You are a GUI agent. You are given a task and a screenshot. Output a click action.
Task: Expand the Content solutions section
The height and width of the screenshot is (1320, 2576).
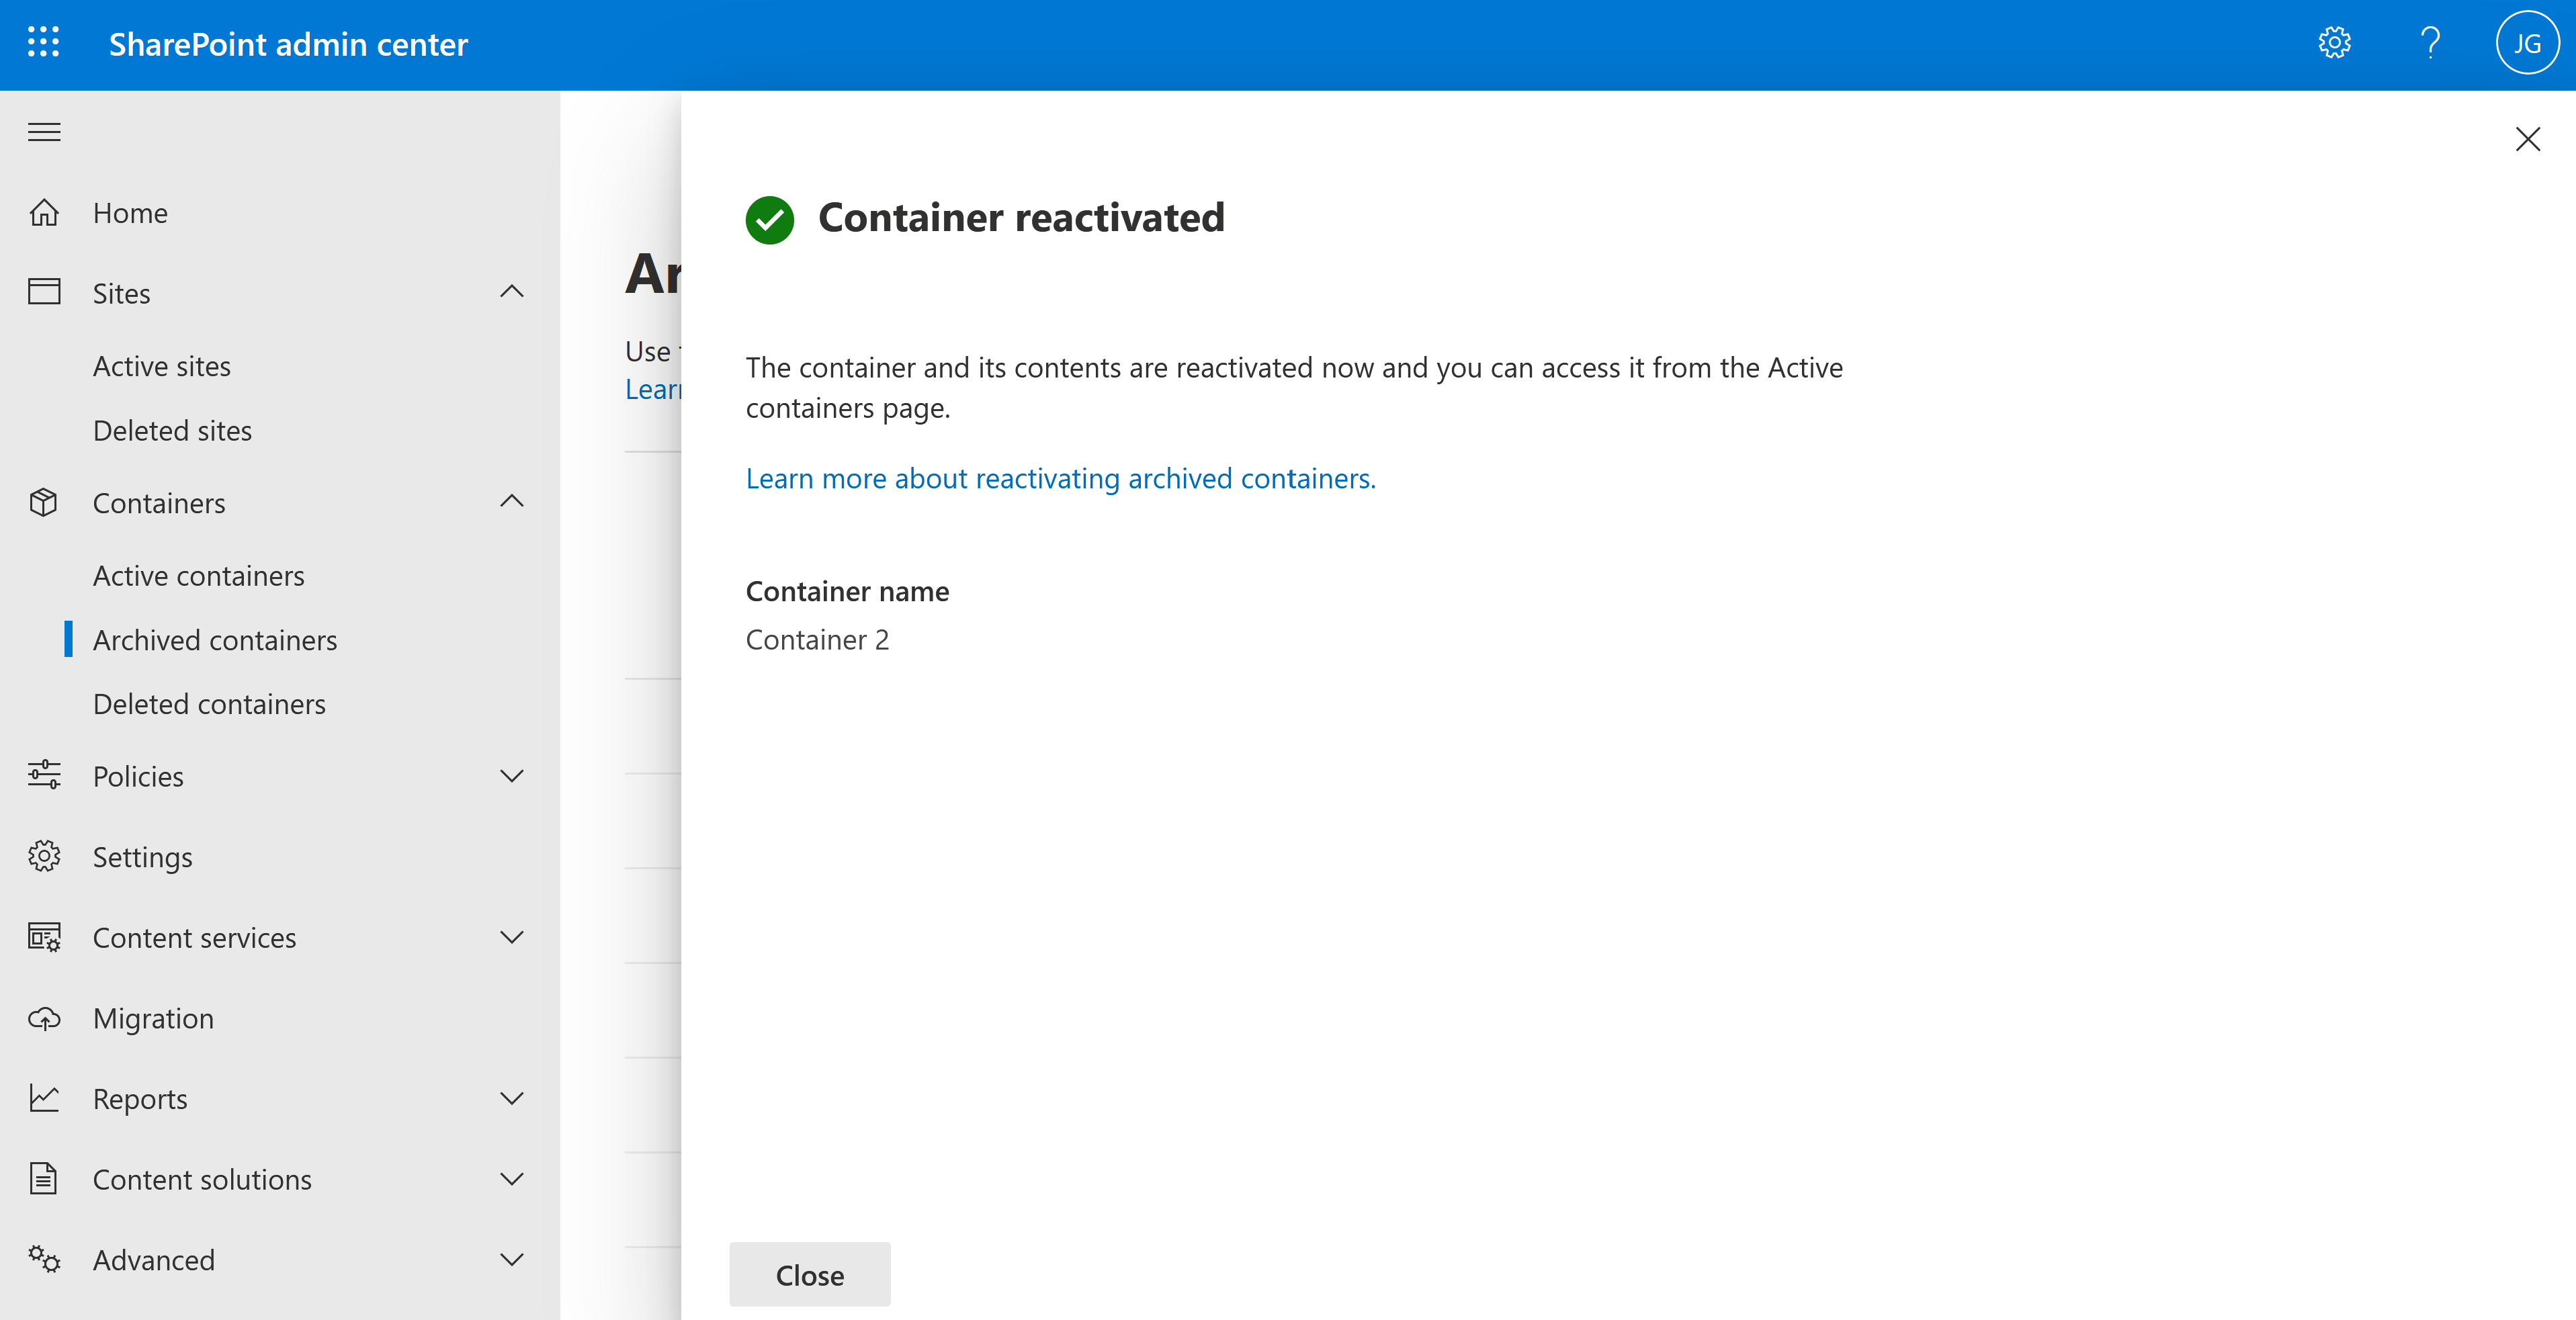[512, 1178]
